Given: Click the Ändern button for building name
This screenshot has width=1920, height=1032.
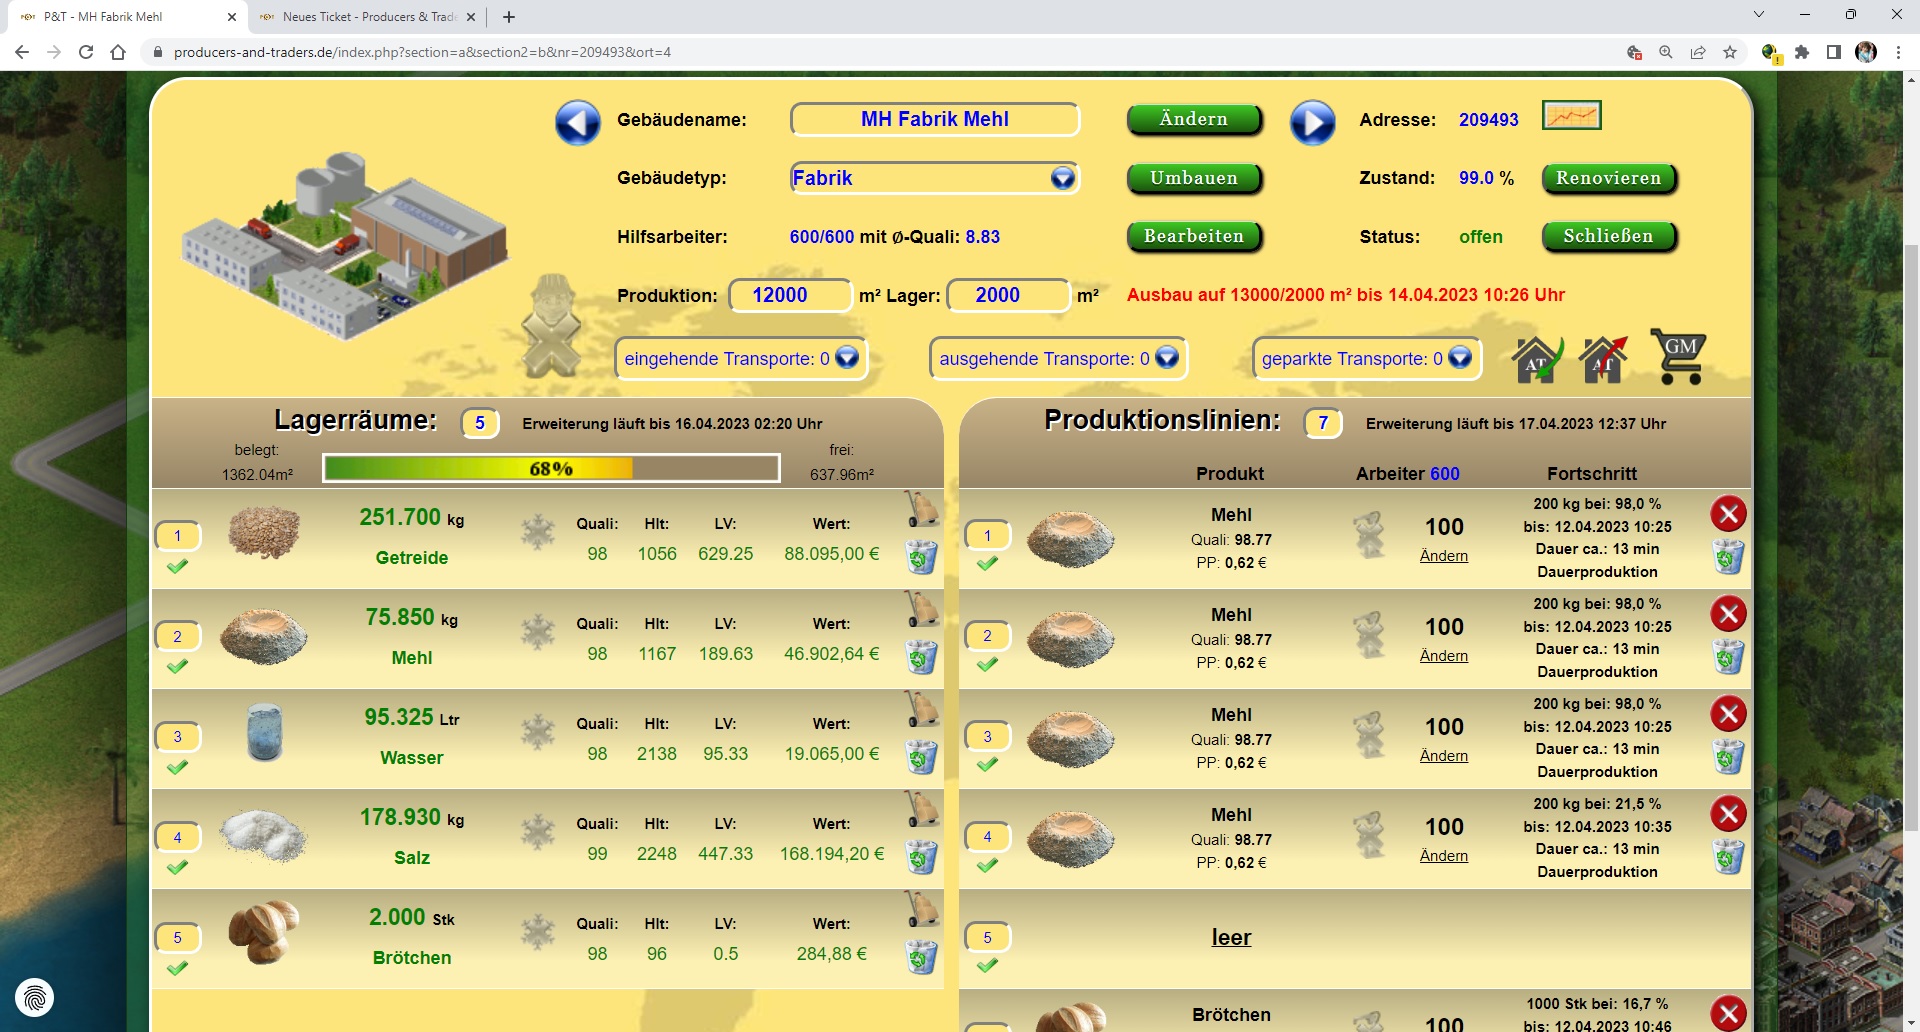Looking at the screenshot, I should point(1194,119).
